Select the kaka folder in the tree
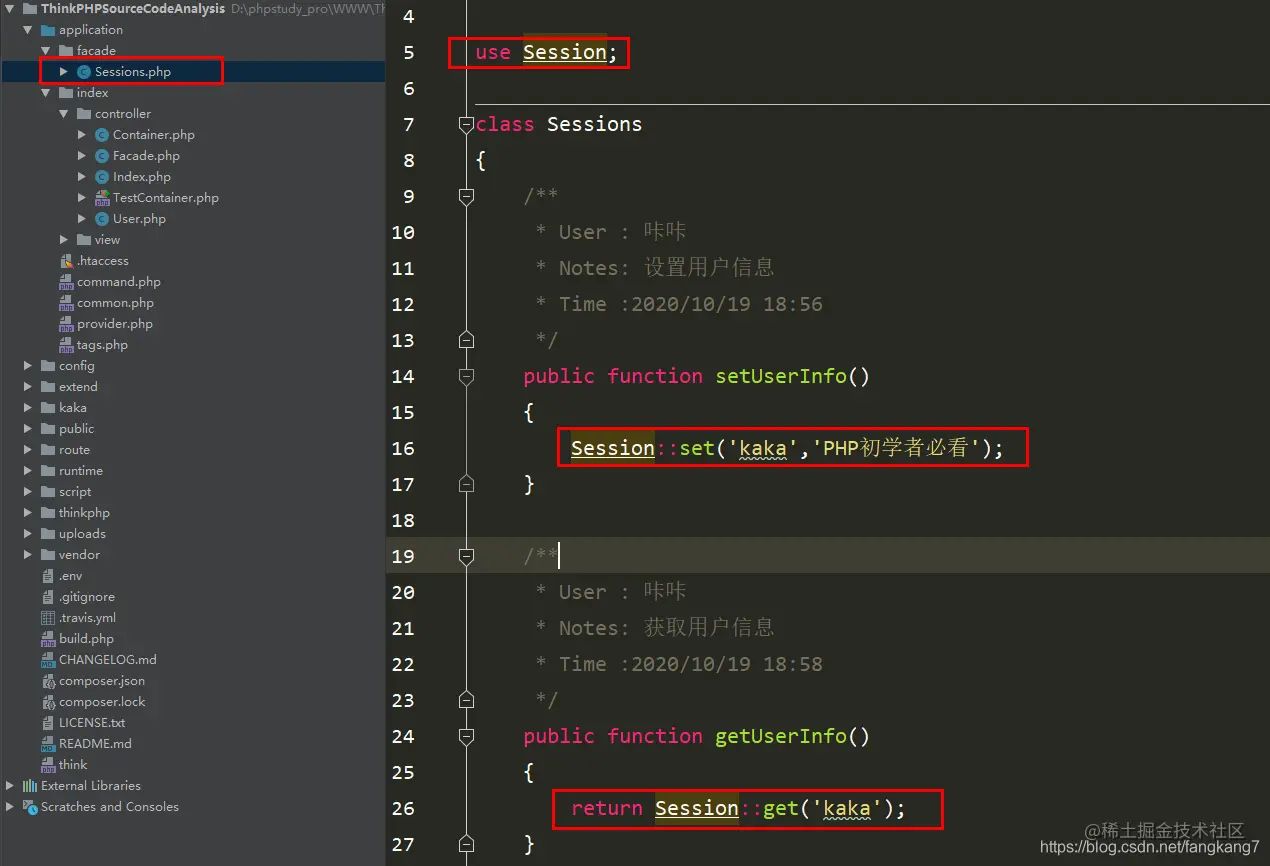The height and width of the screenshot is (866, 1270). pos(73,408)
